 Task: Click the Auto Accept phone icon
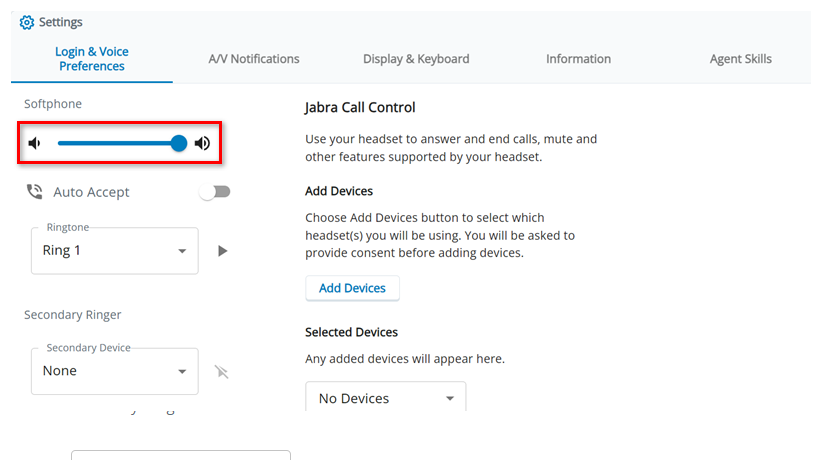(35, 192)
